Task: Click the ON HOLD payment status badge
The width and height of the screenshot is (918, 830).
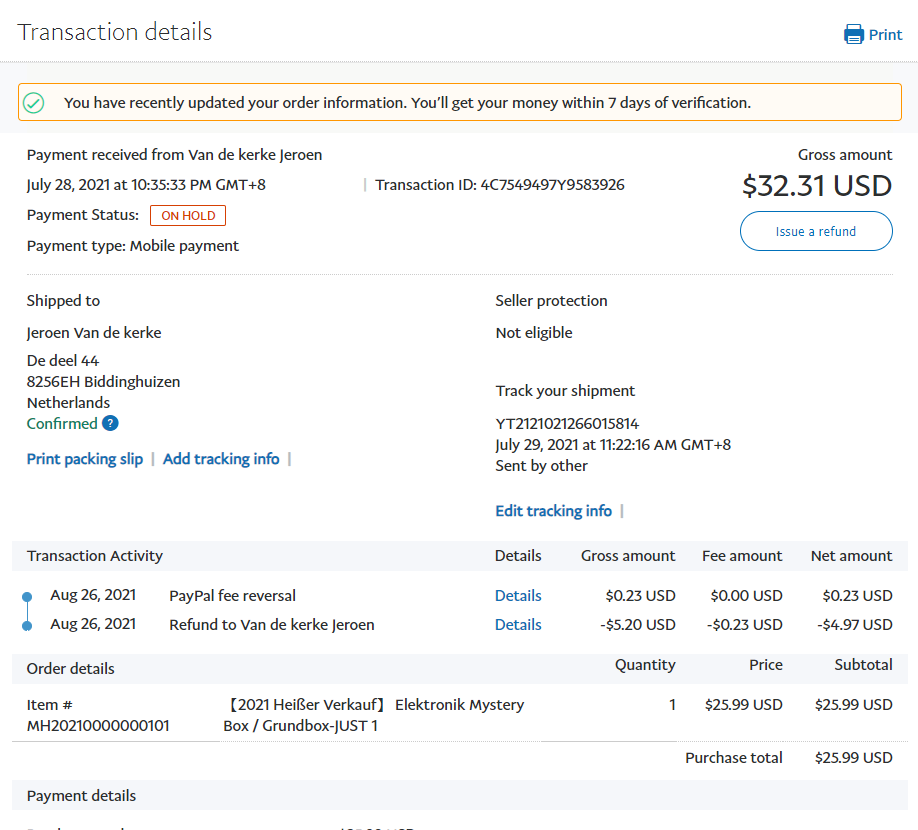Action: pos(188,216)
